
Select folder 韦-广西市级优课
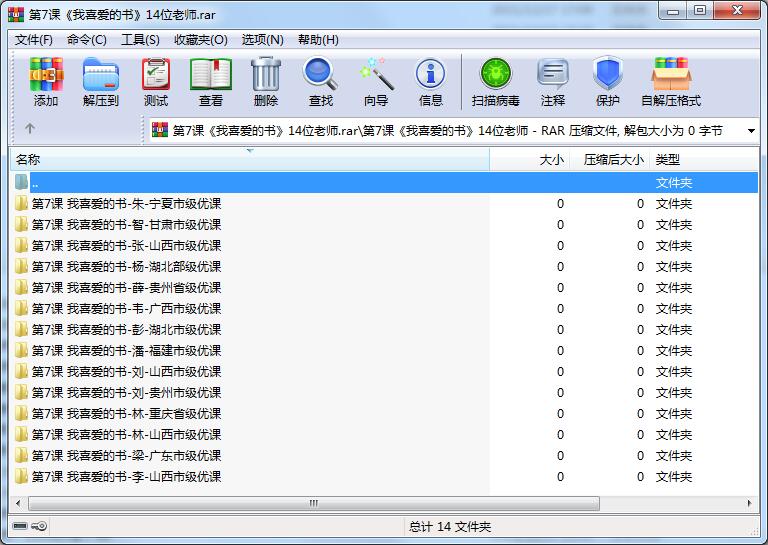(126, 308)
